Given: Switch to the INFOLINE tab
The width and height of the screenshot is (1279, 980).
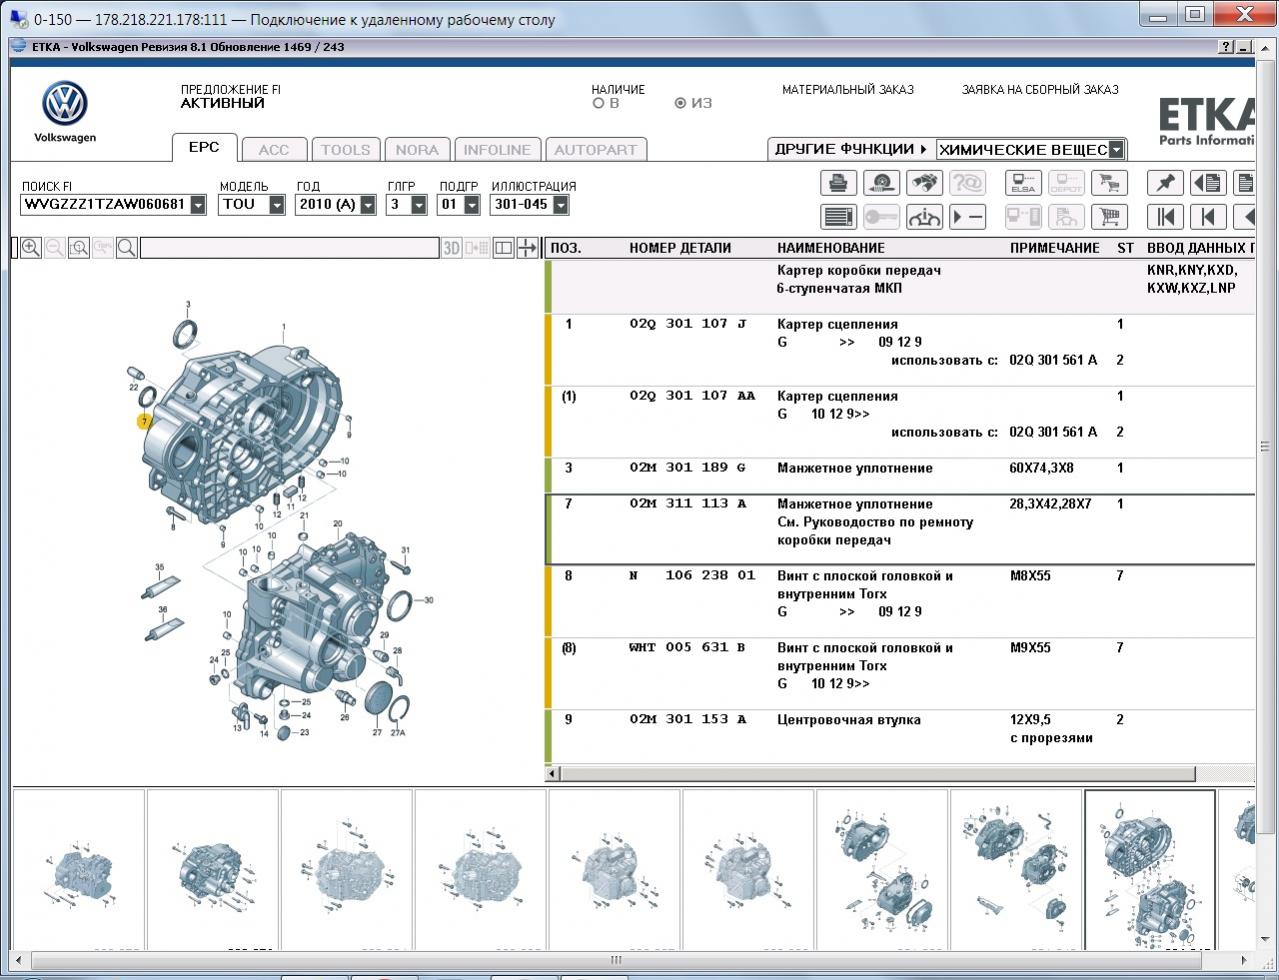Looking at the screenshot, I should [497, 150].
